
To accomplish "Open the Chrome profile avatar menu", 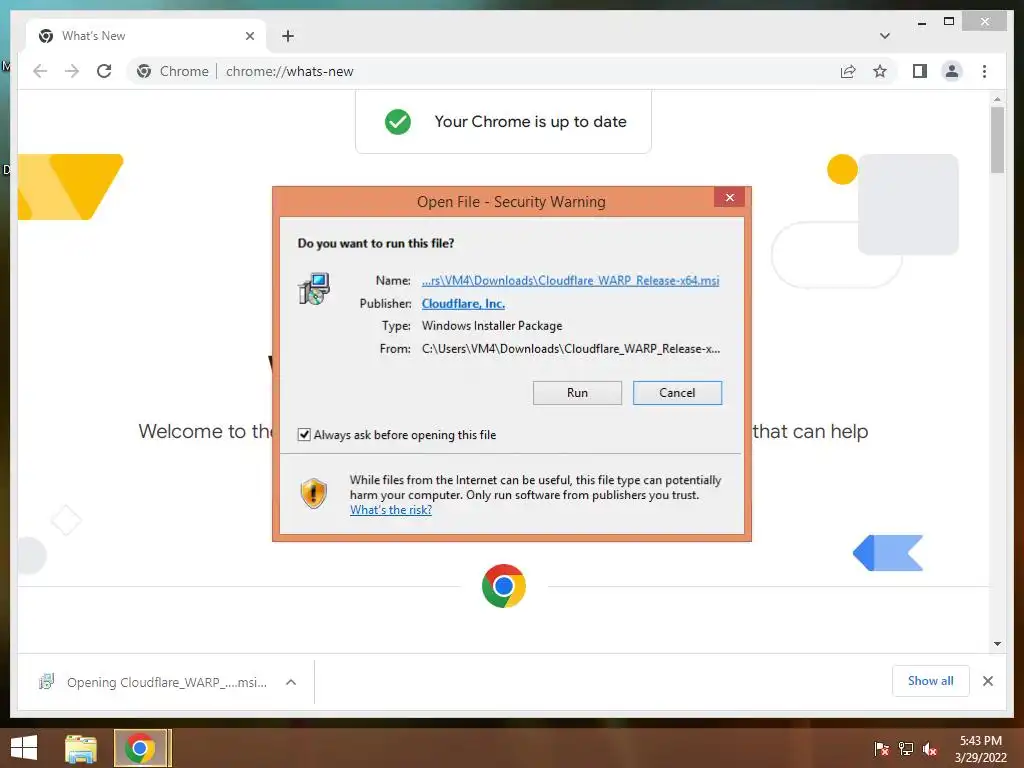I will coord(952,71).
